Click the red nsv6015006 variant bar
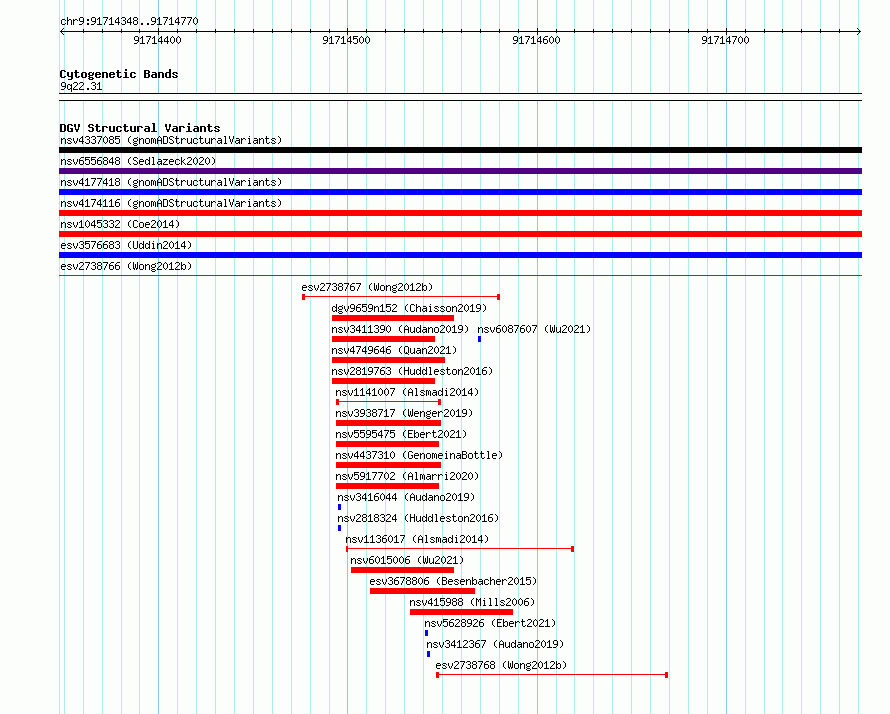The height and width of the screenshot is (714, 890). pos(402,570)
